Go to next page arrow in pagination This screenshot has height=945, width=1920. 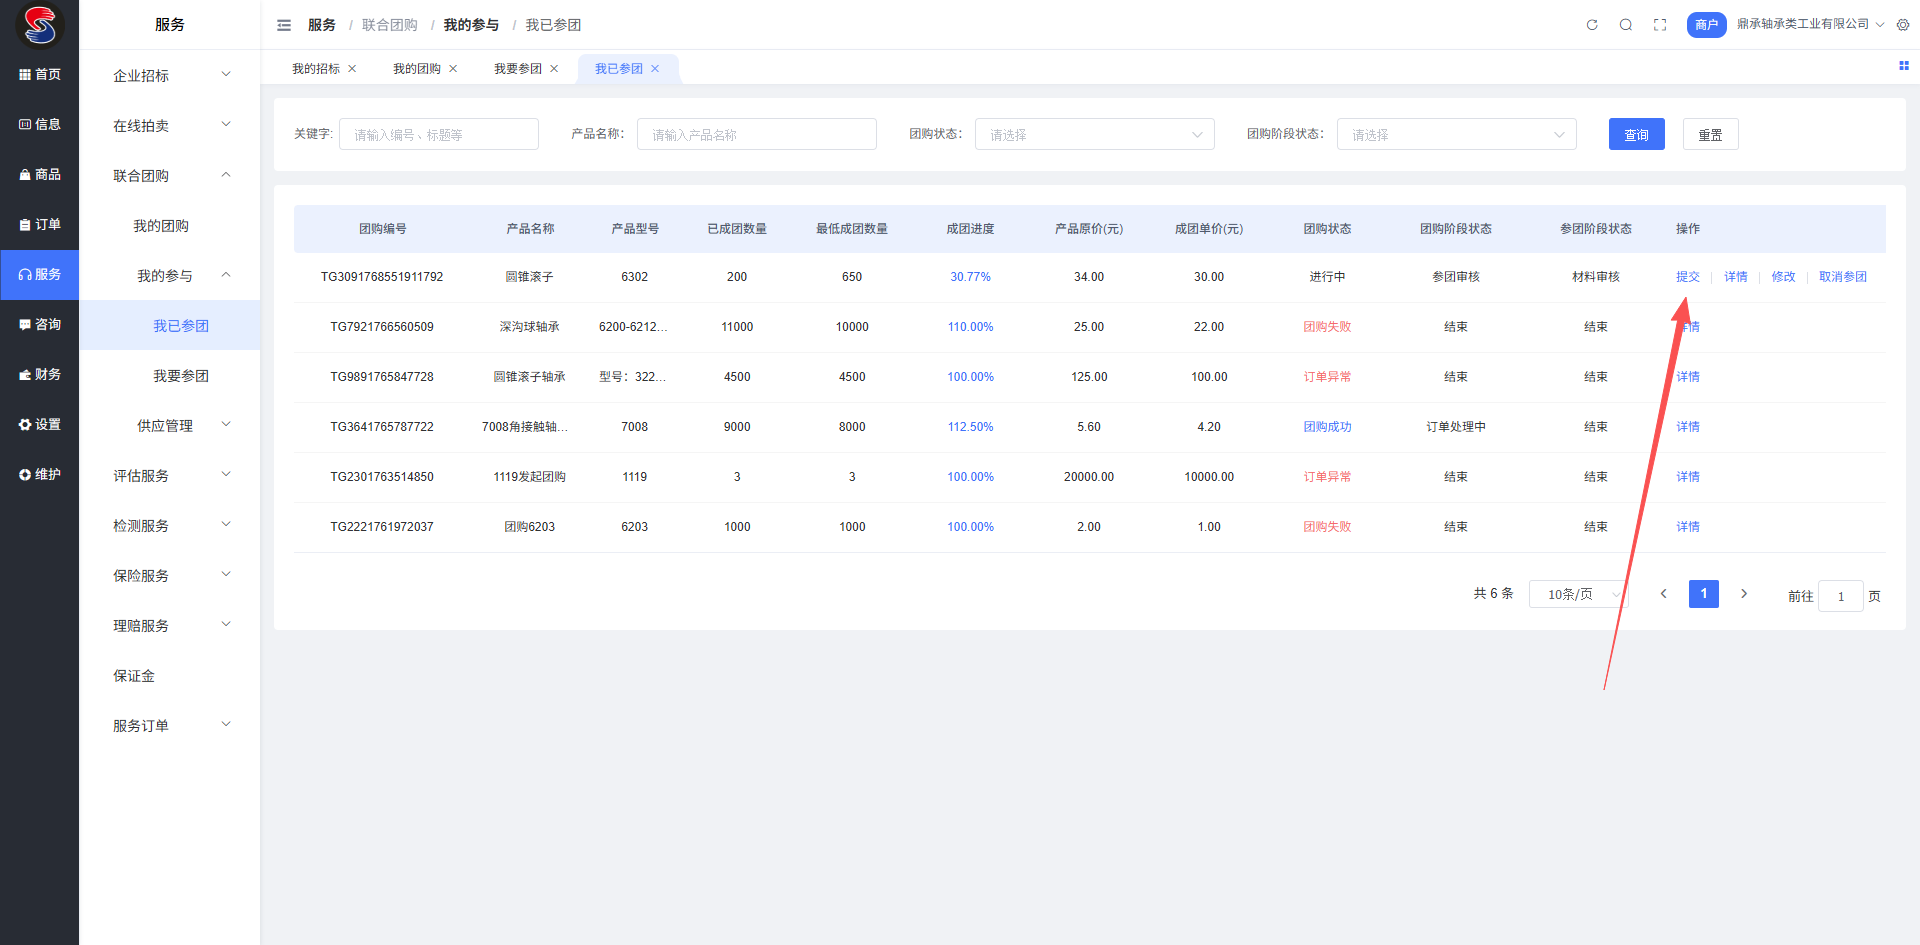click(1744, 594)
